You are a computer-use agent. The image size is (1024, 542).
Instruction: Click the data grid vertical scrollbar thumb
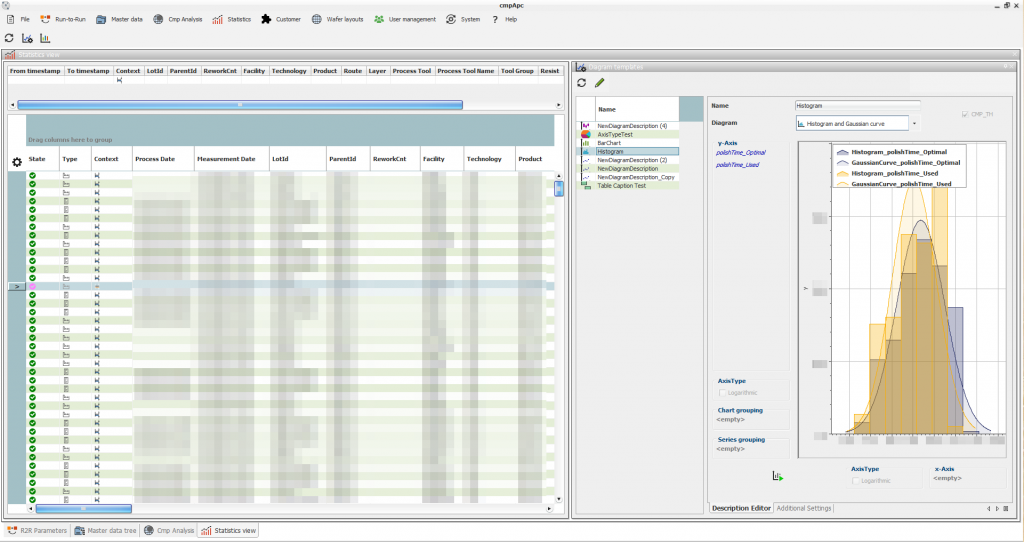pos(558,188)
